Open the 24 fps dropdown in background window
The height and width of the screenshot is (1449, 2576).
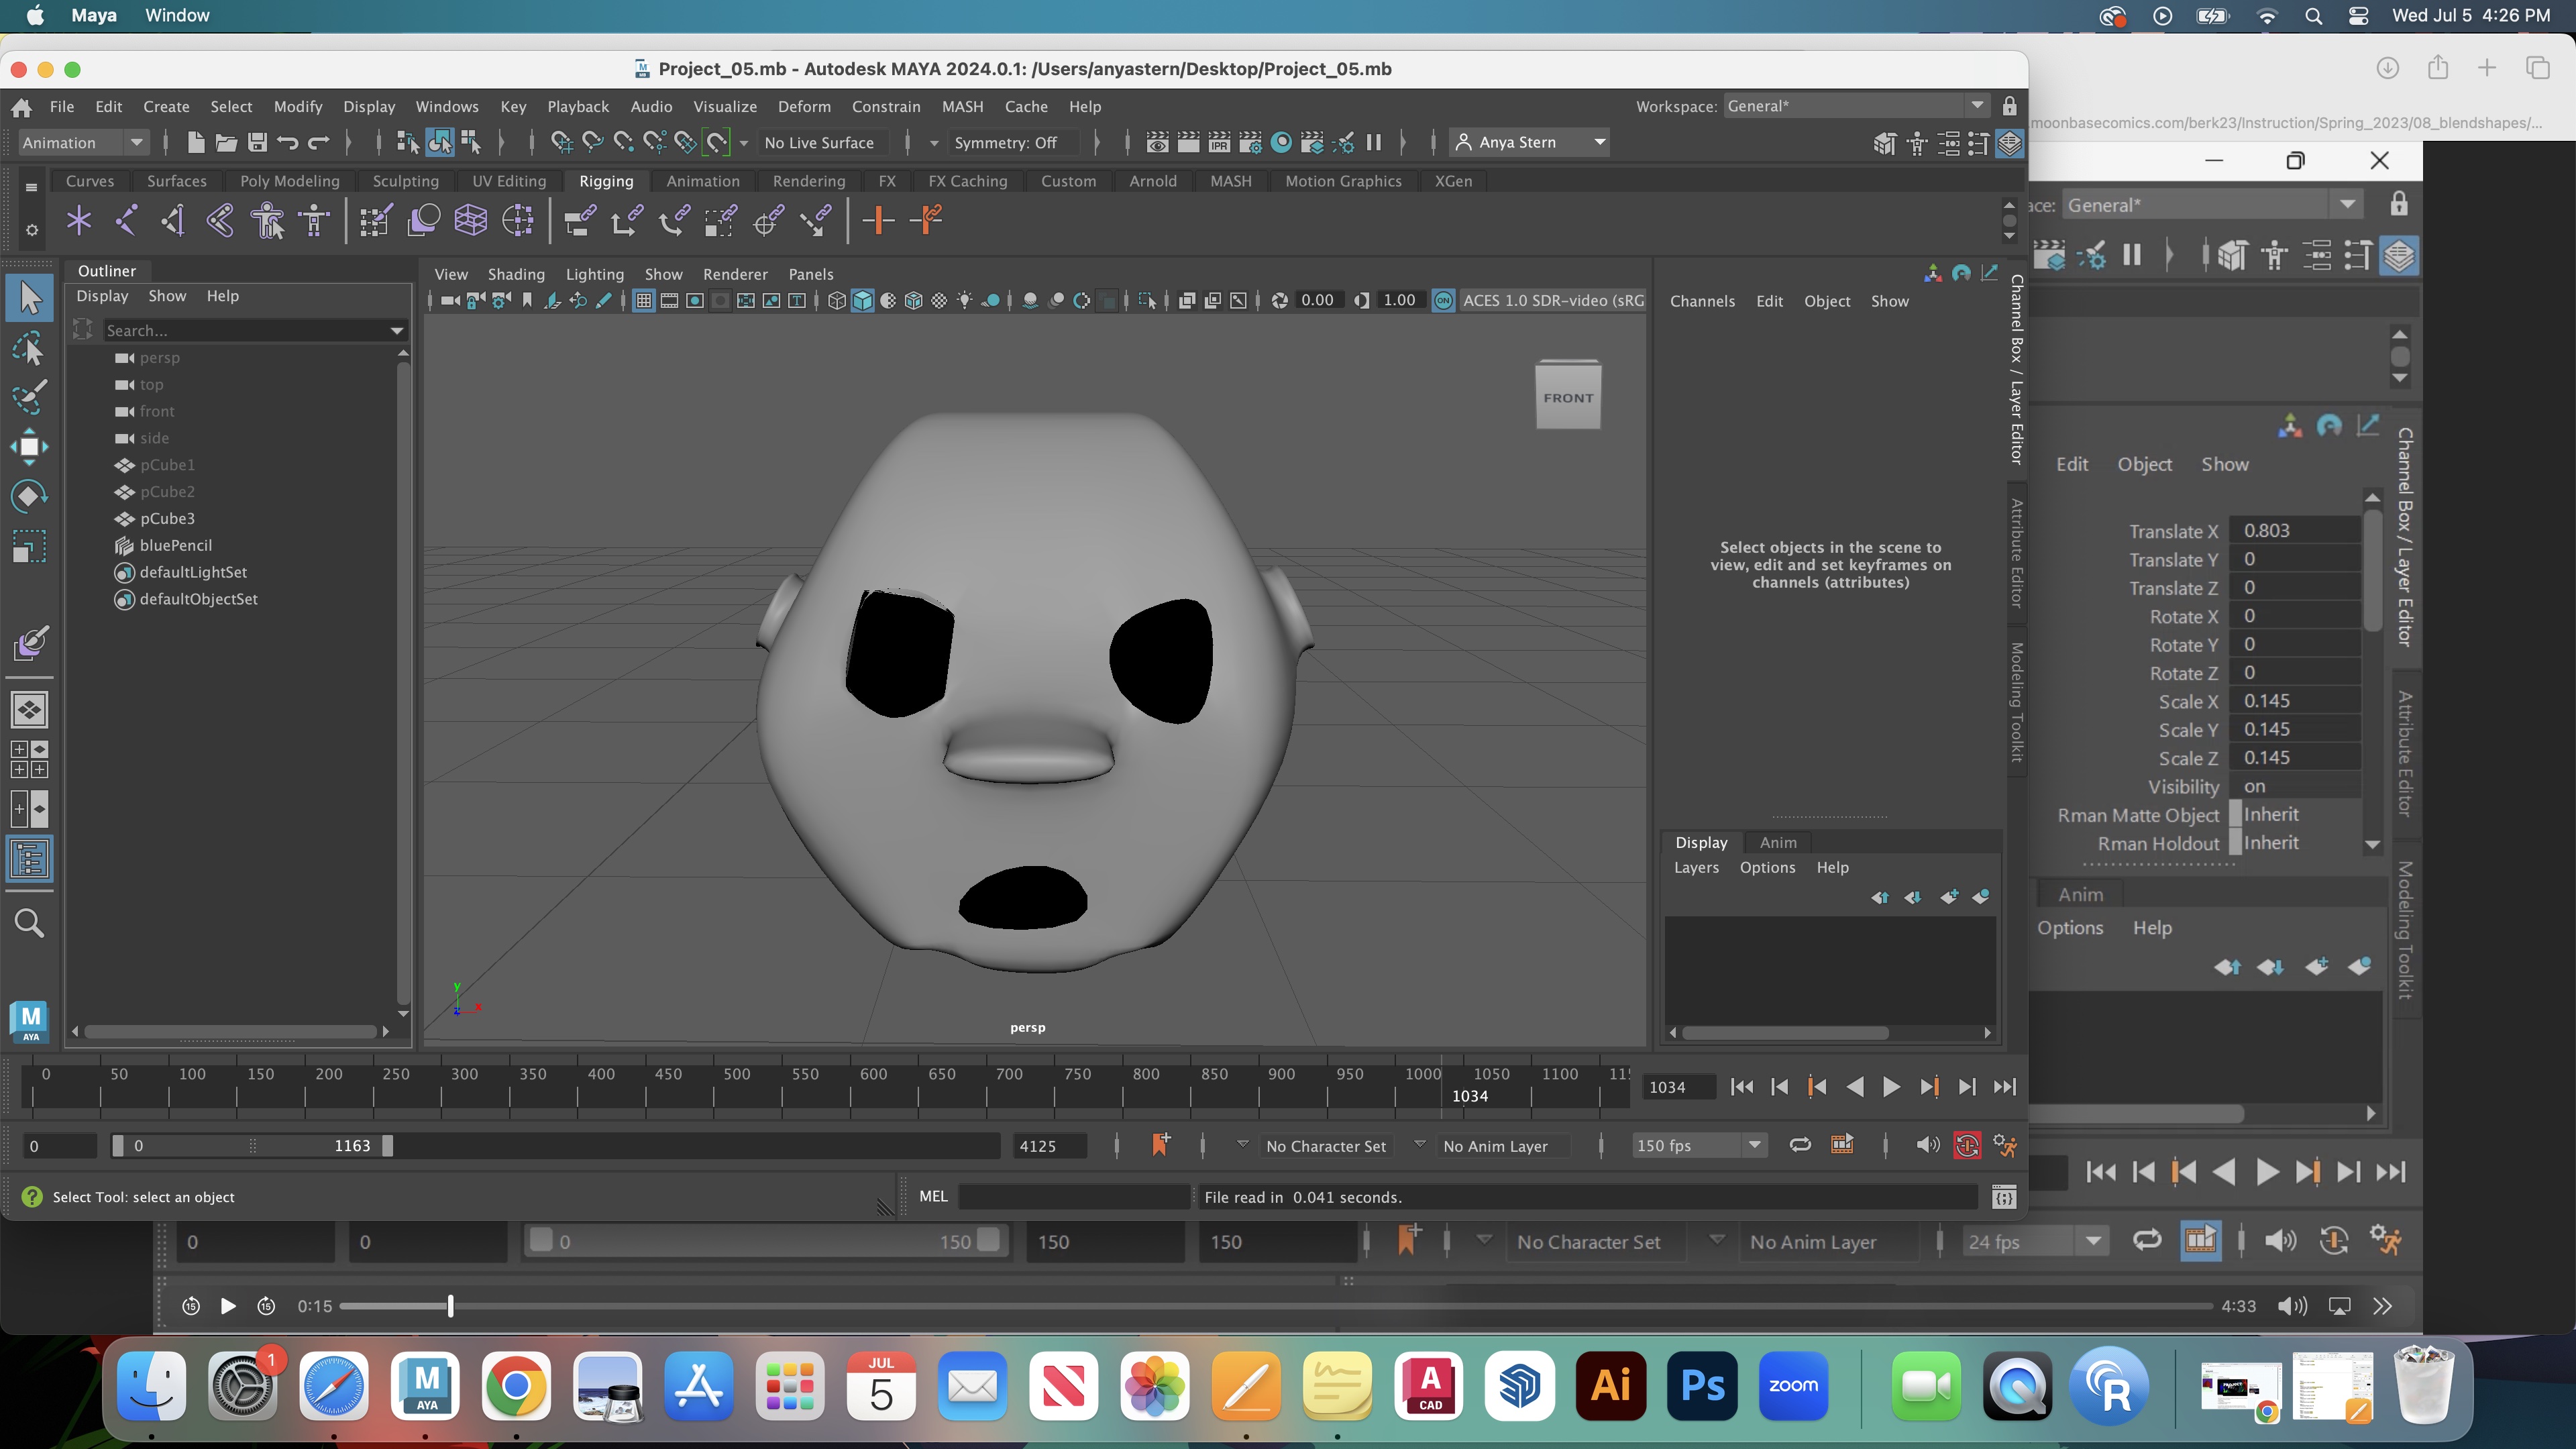pos(2034,1242)
